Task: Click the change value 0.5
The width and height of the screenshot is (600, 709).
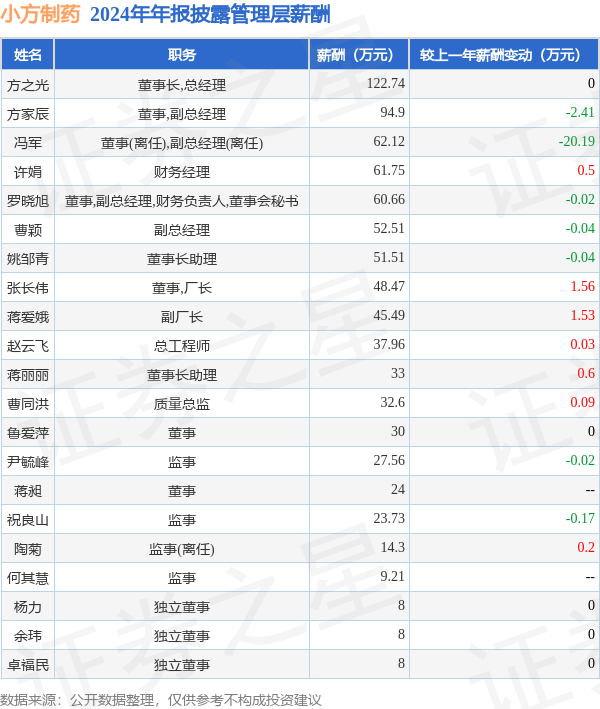Action: tap(586, 170)
